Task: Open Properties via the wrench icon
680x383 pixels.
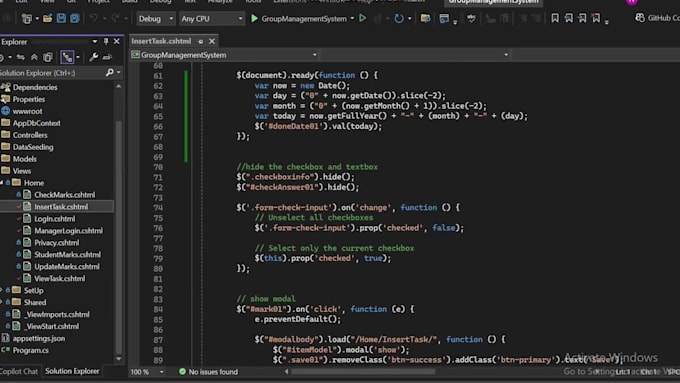Action: coord(93,57)
